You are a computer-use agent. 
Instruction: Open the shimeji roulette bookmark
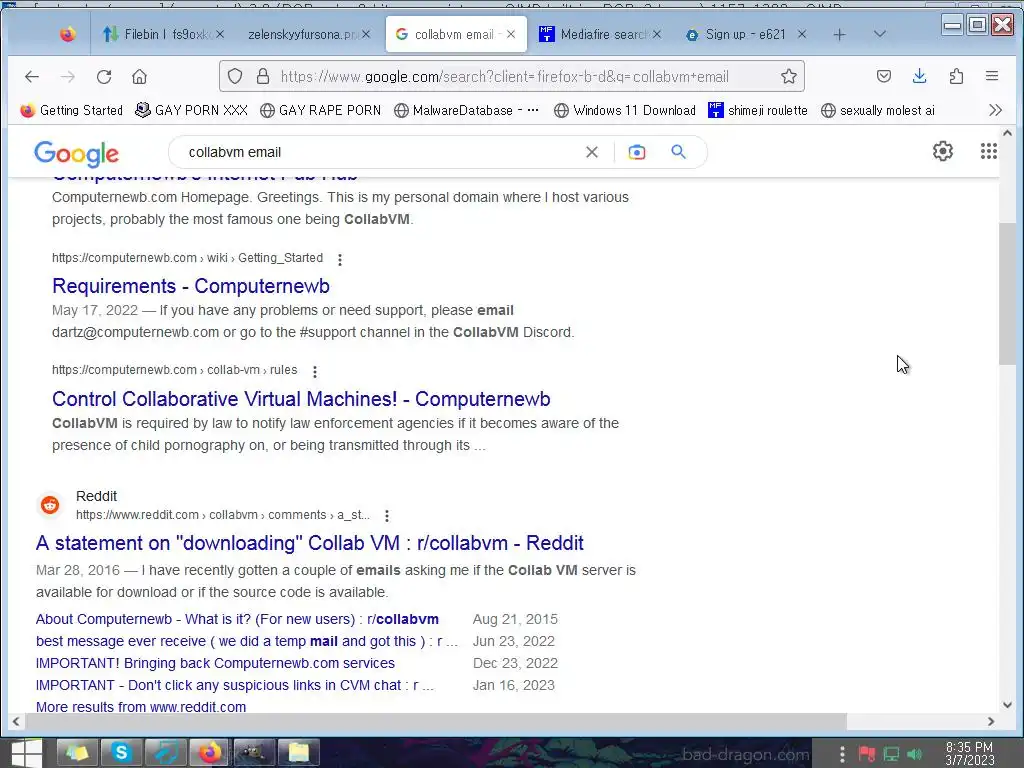pos(758,110)
